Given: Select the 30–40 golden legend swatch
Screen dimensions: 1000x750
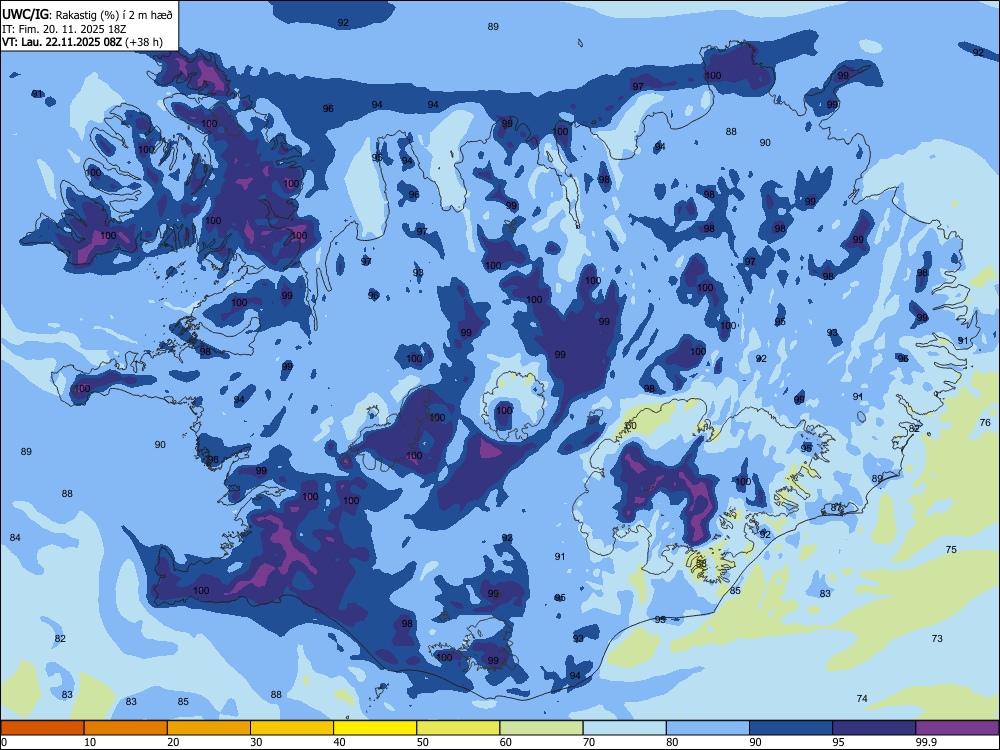Looking at the screenshot, I should tap(292, 728).
